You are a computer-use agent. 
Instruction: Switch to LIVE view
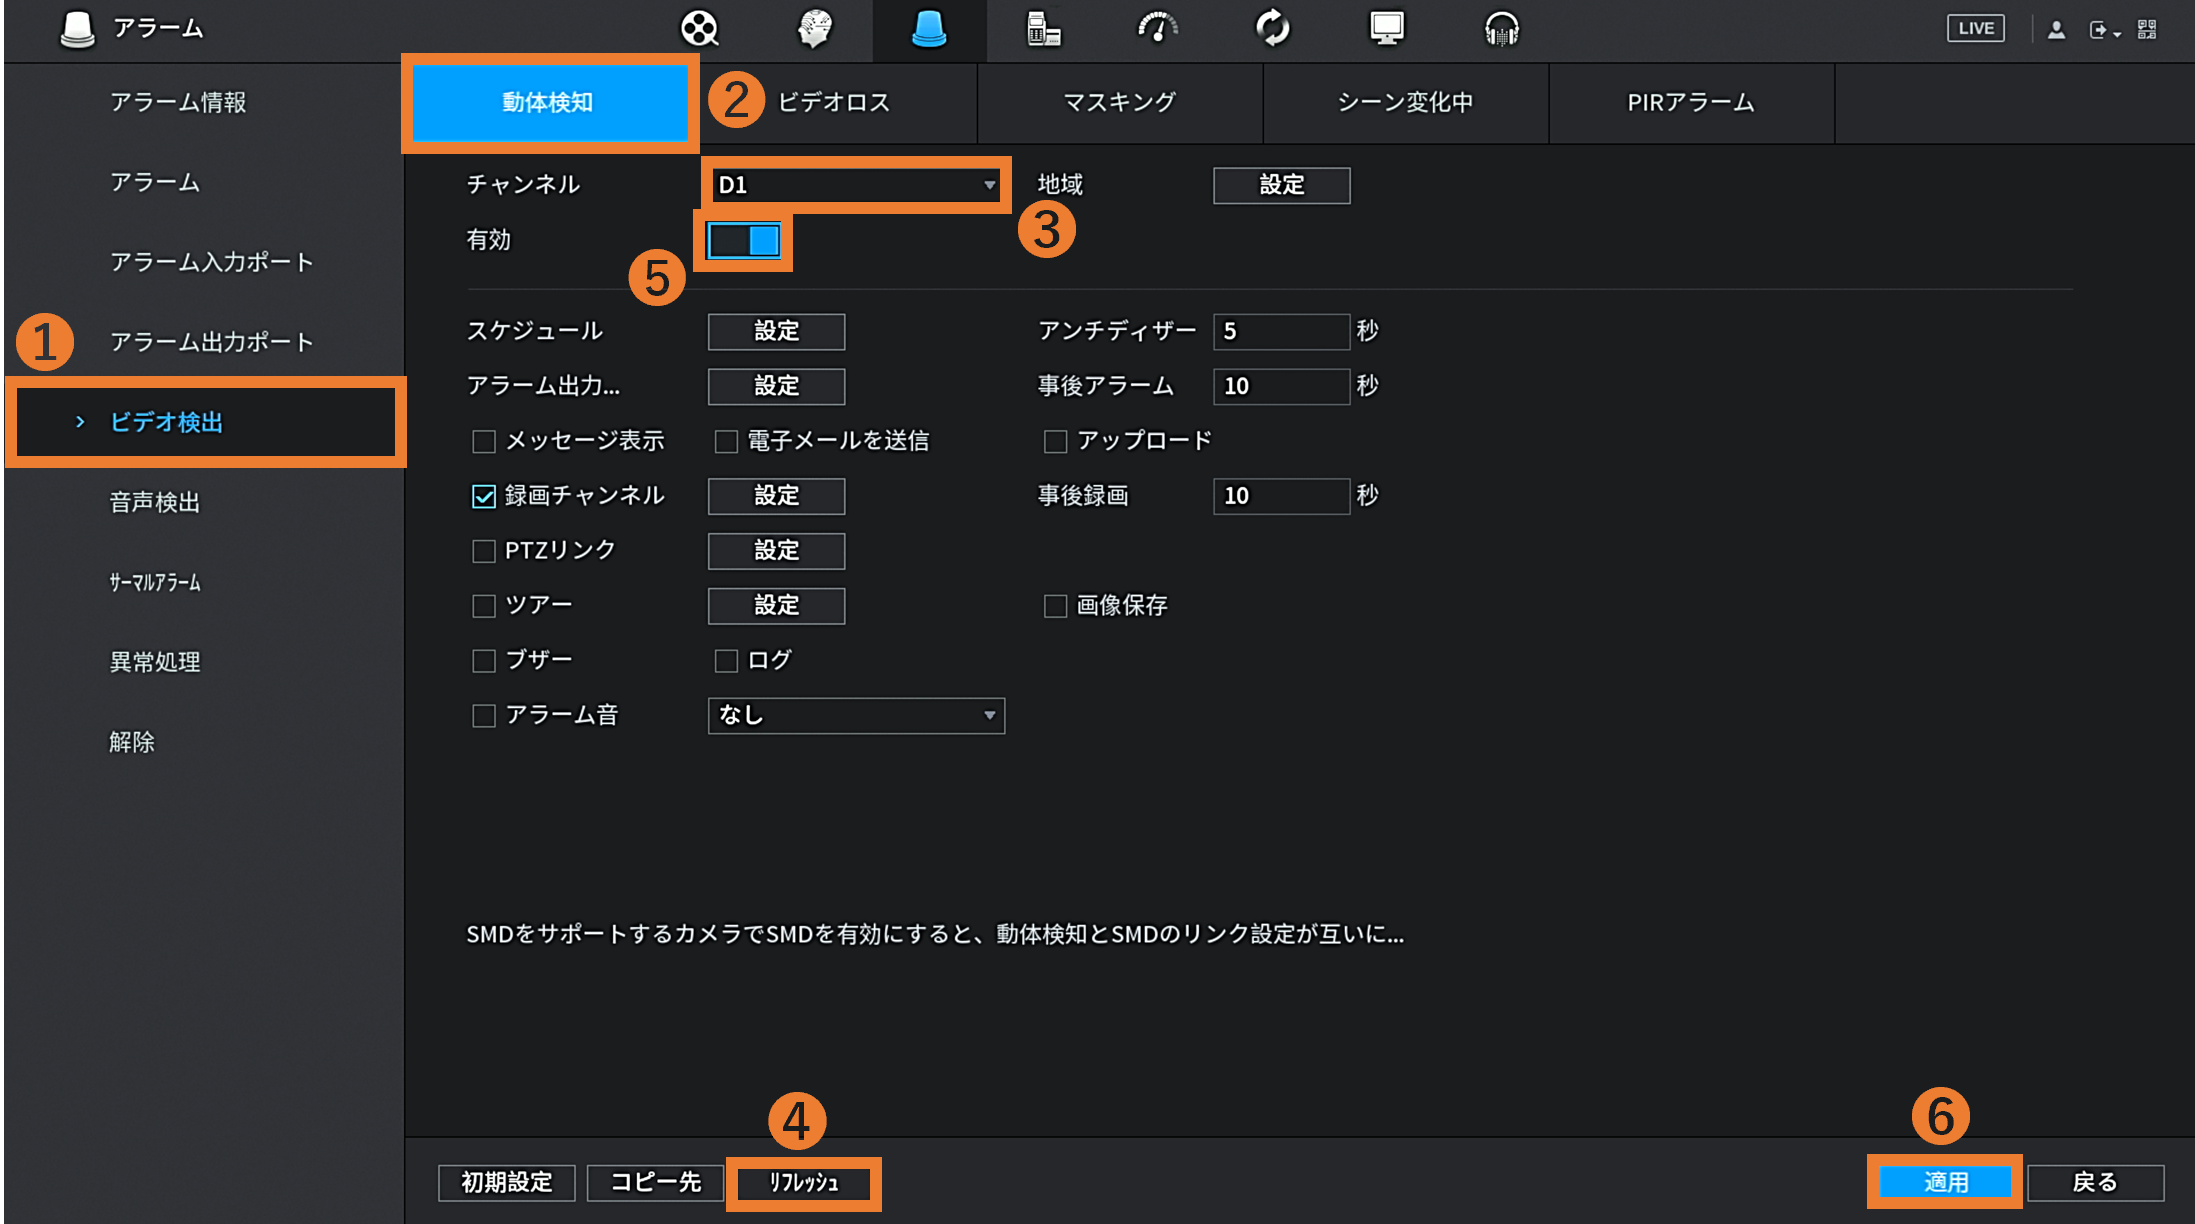[x=1975, y=28]
